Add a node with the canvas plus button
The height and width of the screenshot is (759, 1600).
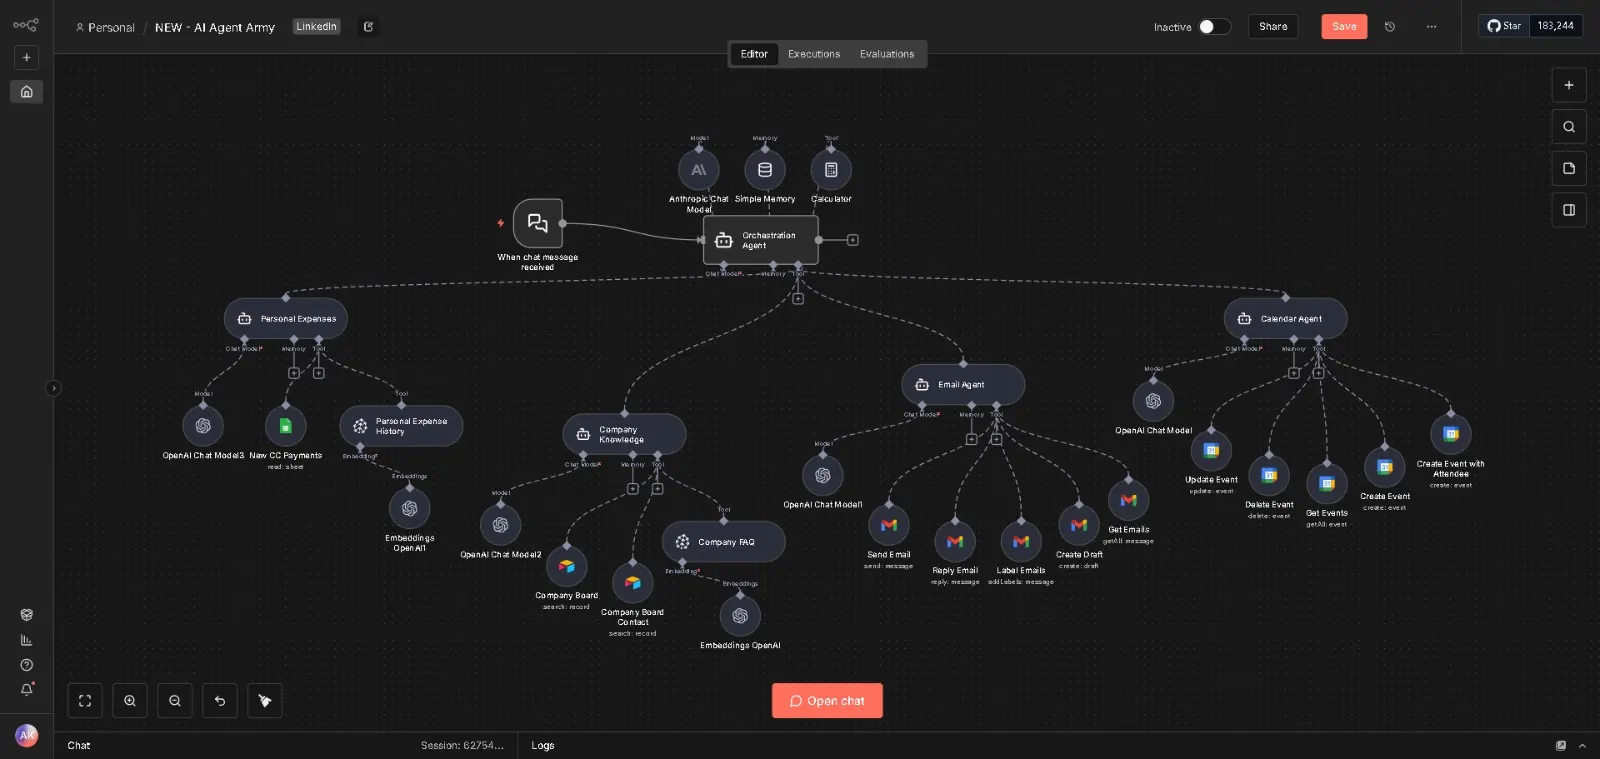pos(1569,85)
